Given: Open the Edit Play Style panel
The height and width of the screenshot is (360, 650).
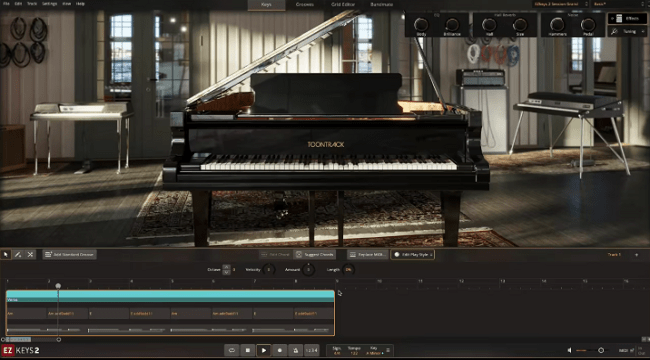Looking at the screenshot, I should [x=412, y=255].
